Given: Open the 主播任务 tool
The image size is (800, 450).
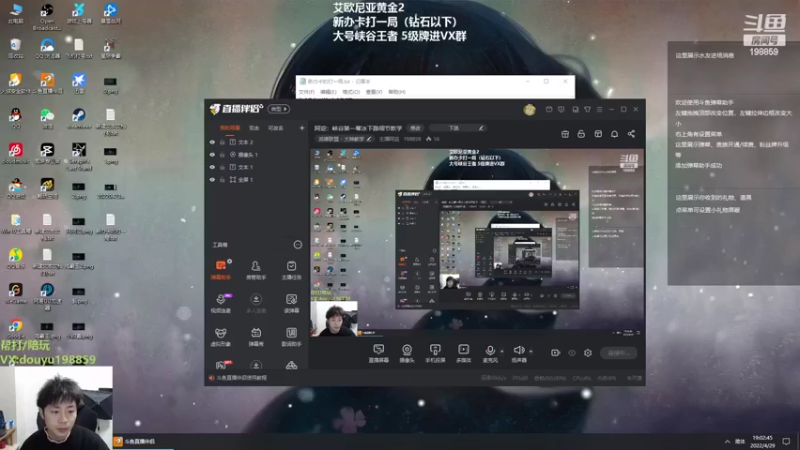Looking at the screenshot, I should coord(291,269).
